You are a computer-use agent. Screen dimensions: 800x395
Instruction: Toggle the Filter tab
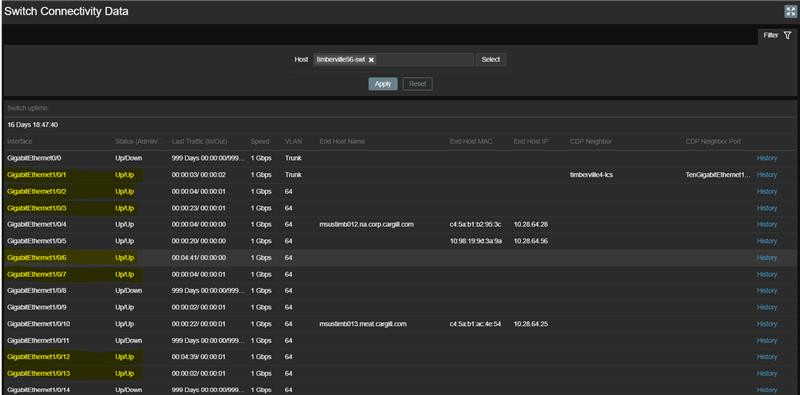pyautogui.click(x=777, y=35)
